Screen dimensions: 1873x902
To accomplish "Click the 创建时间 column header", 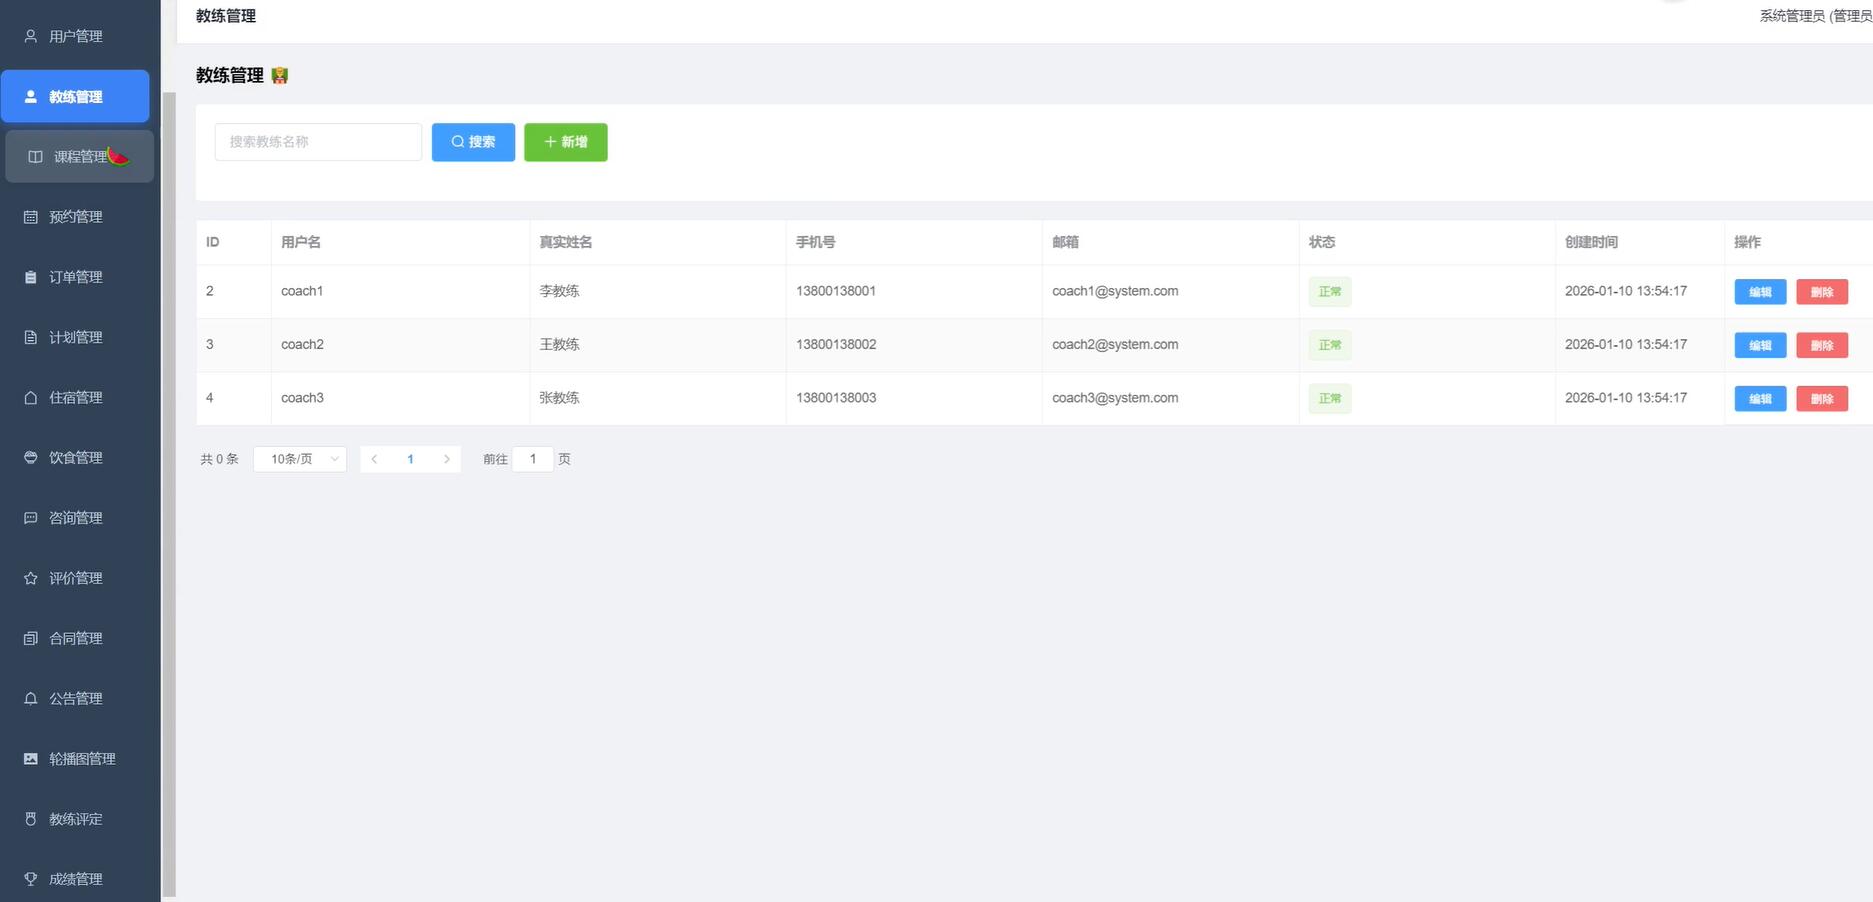I will 1591,242.
